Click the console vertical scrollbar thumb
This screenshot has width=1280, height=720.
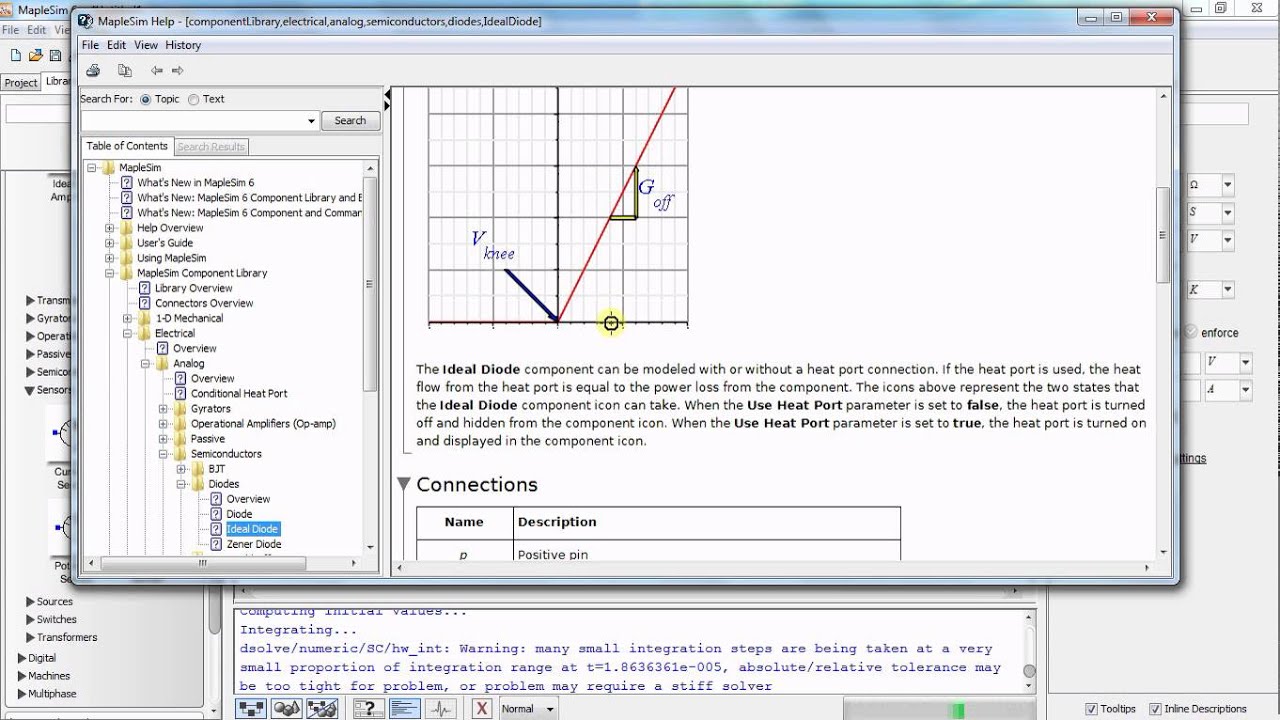[1029, 671]
